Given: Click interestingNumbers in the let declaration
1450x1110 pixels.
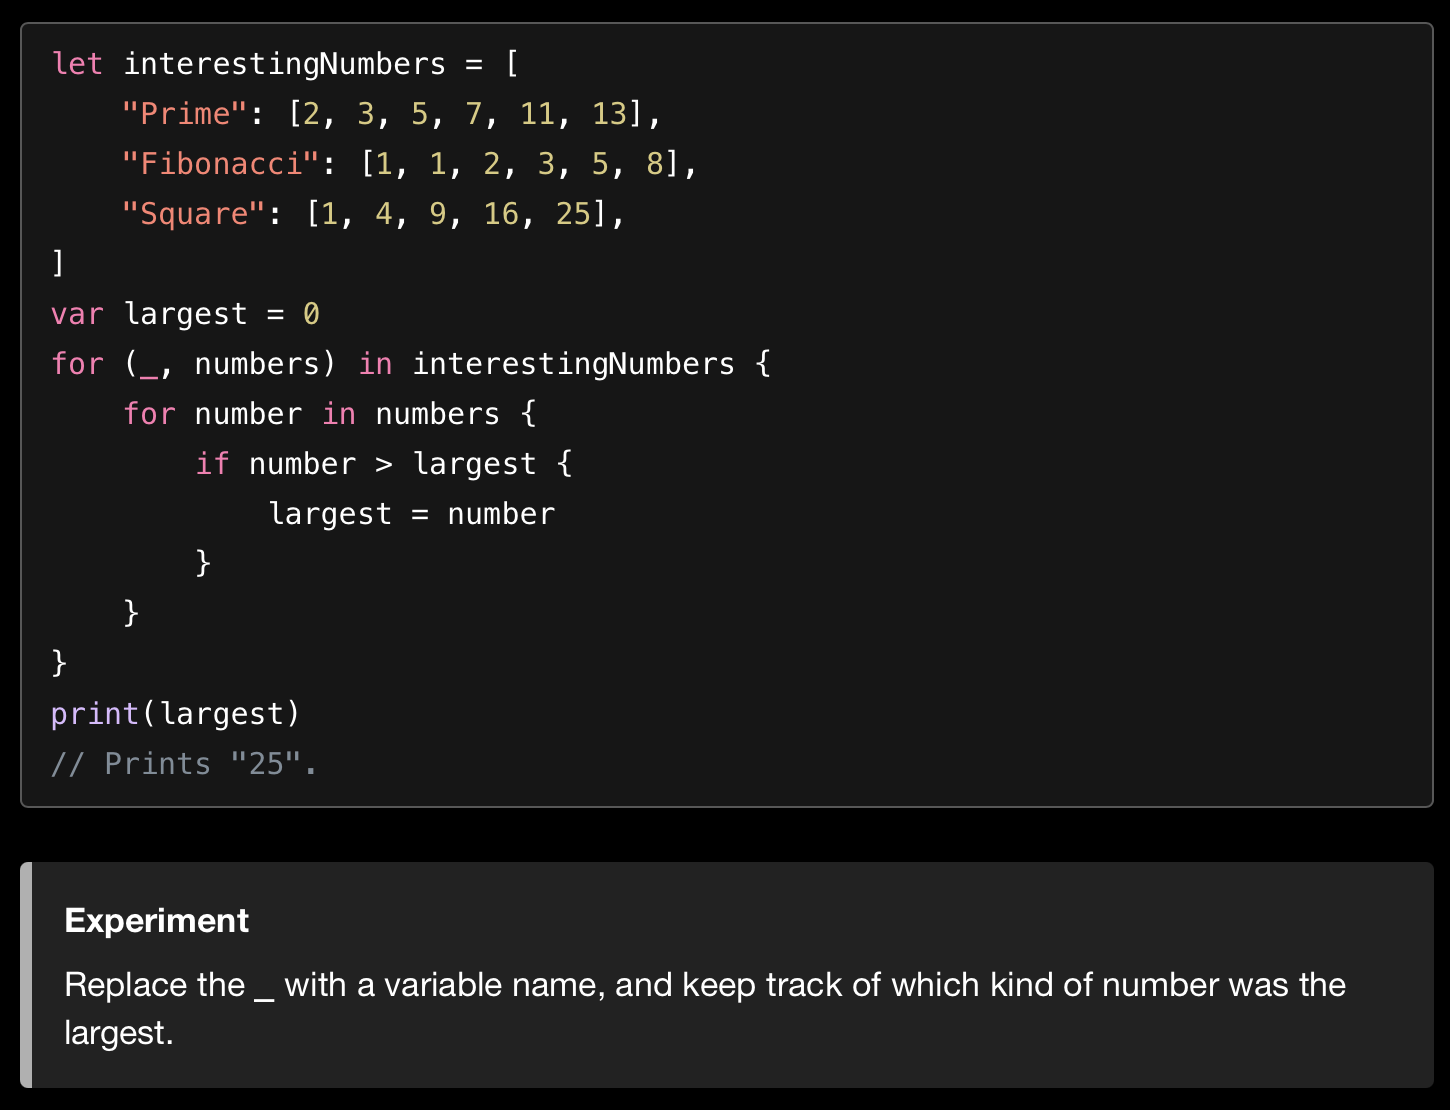Looking at the screenshot, I should (x=284, y=64).
